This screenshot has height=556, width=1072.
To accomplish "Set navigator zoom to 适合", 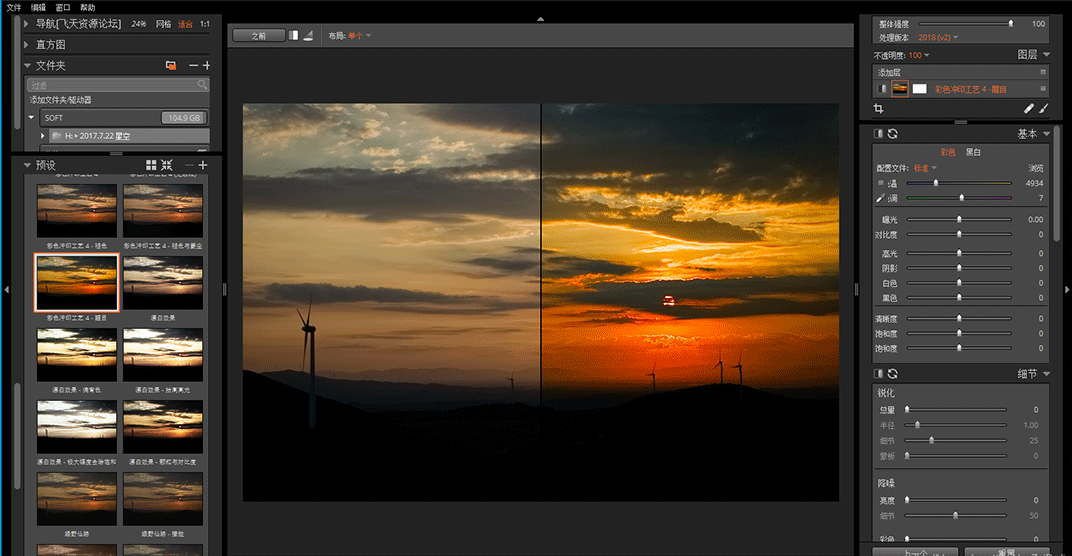I will (x=185, y=24).
